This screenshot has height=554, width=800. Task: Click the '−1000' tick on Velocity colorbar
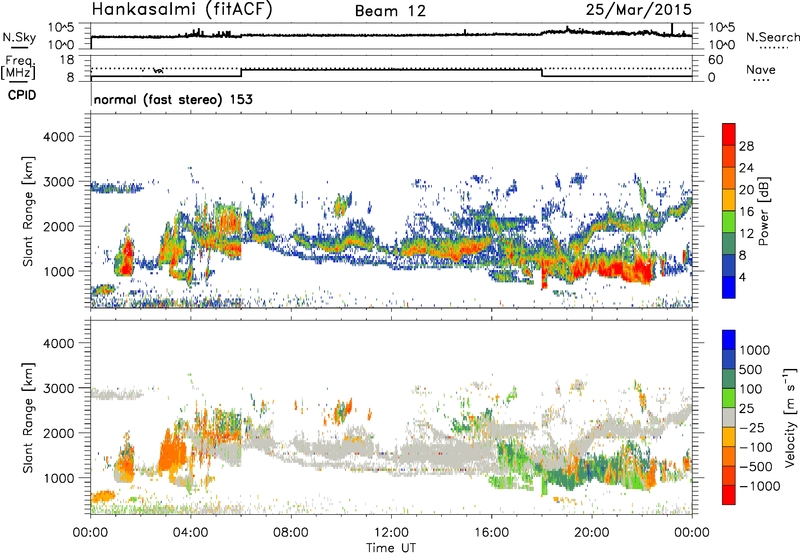760,486
